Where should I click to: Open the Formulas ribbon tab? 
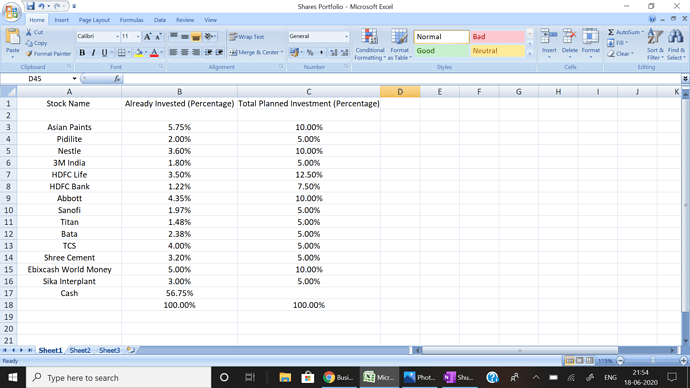coord(131,20)
